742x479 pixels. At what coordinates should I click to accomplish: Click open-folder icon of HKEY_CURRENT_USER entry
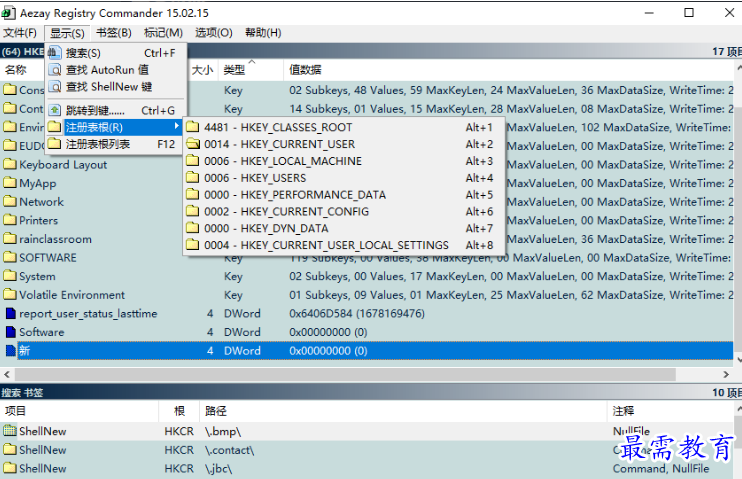(193, 144)
